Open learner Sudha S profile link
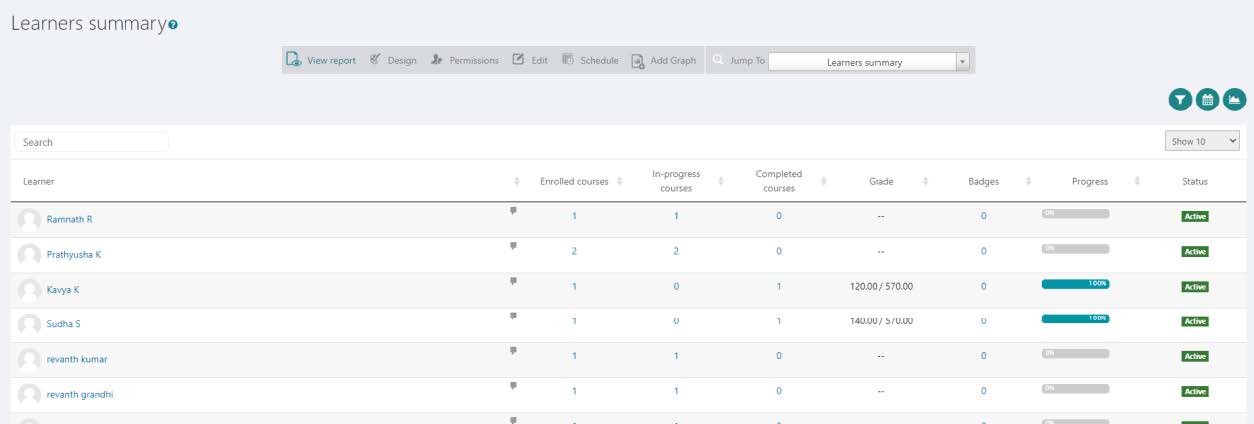 (x=63, y=324)
